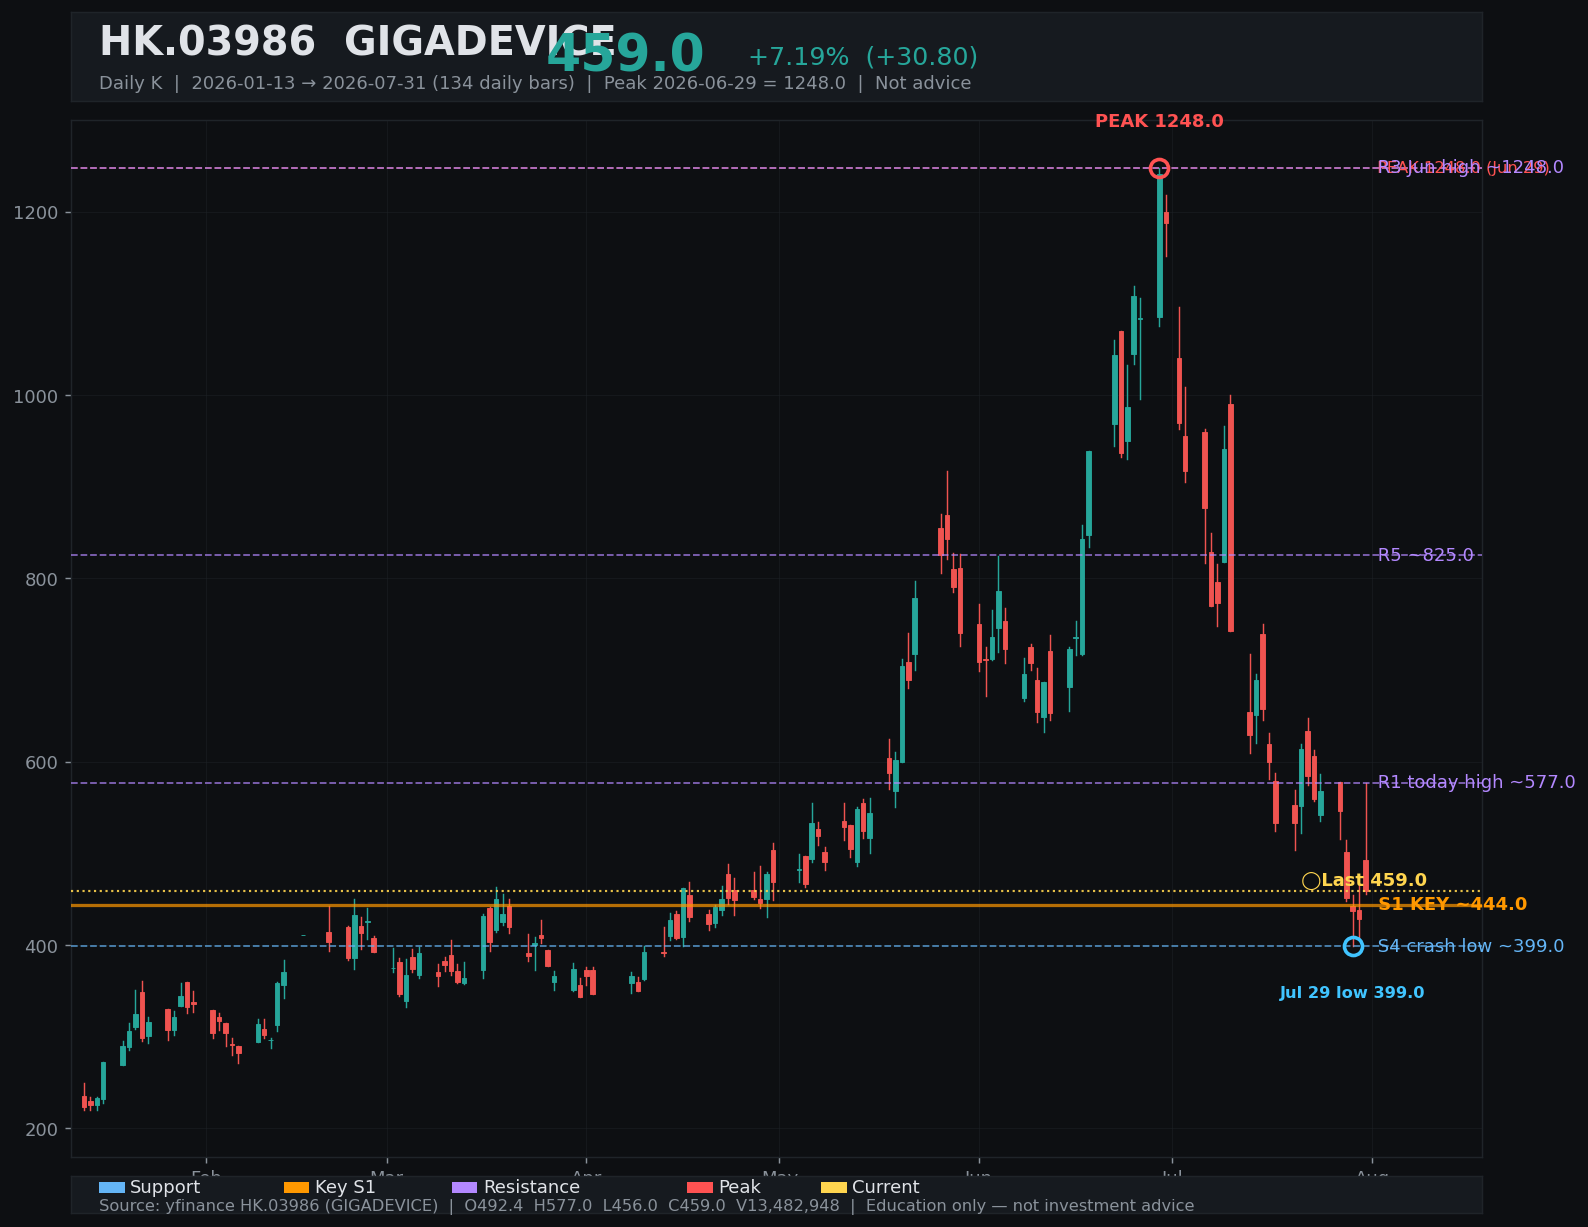Click the 600 y-axis tick label
The width and height of the screenshot is (1588, 1227).
41,763
